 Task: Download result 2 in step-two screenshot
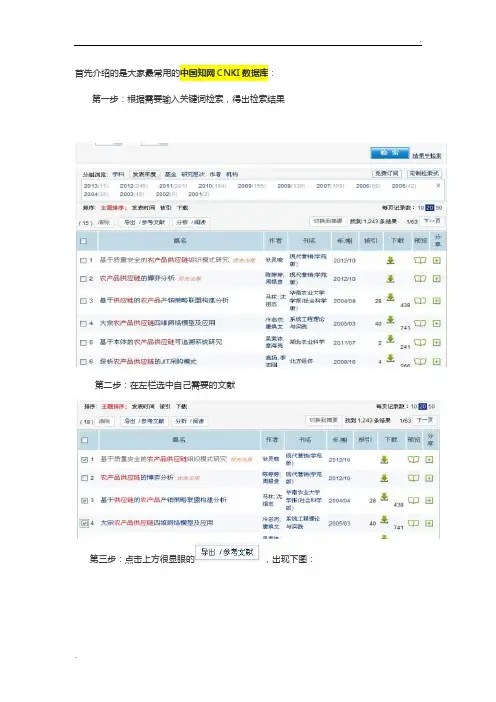click(x=384, y=478)
